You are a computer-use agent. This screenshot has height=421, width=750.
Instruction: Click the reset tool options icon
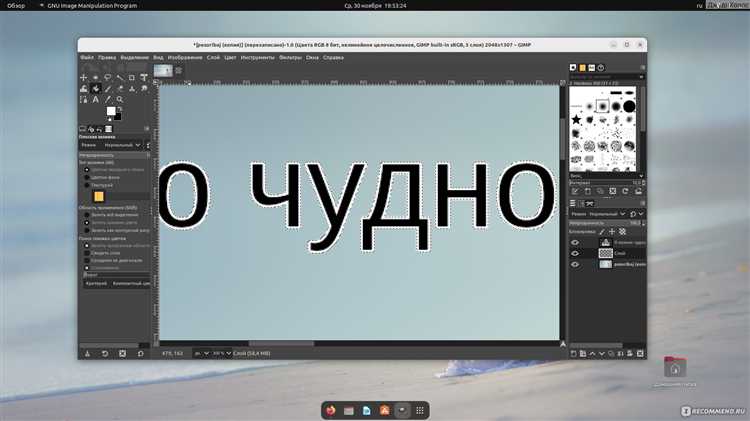(141, 354)
